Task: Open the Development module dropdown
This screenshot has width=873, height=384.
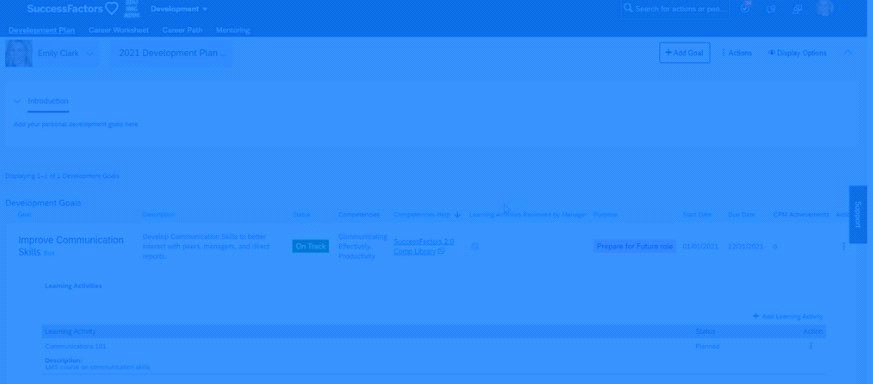Action: (179, 9)
